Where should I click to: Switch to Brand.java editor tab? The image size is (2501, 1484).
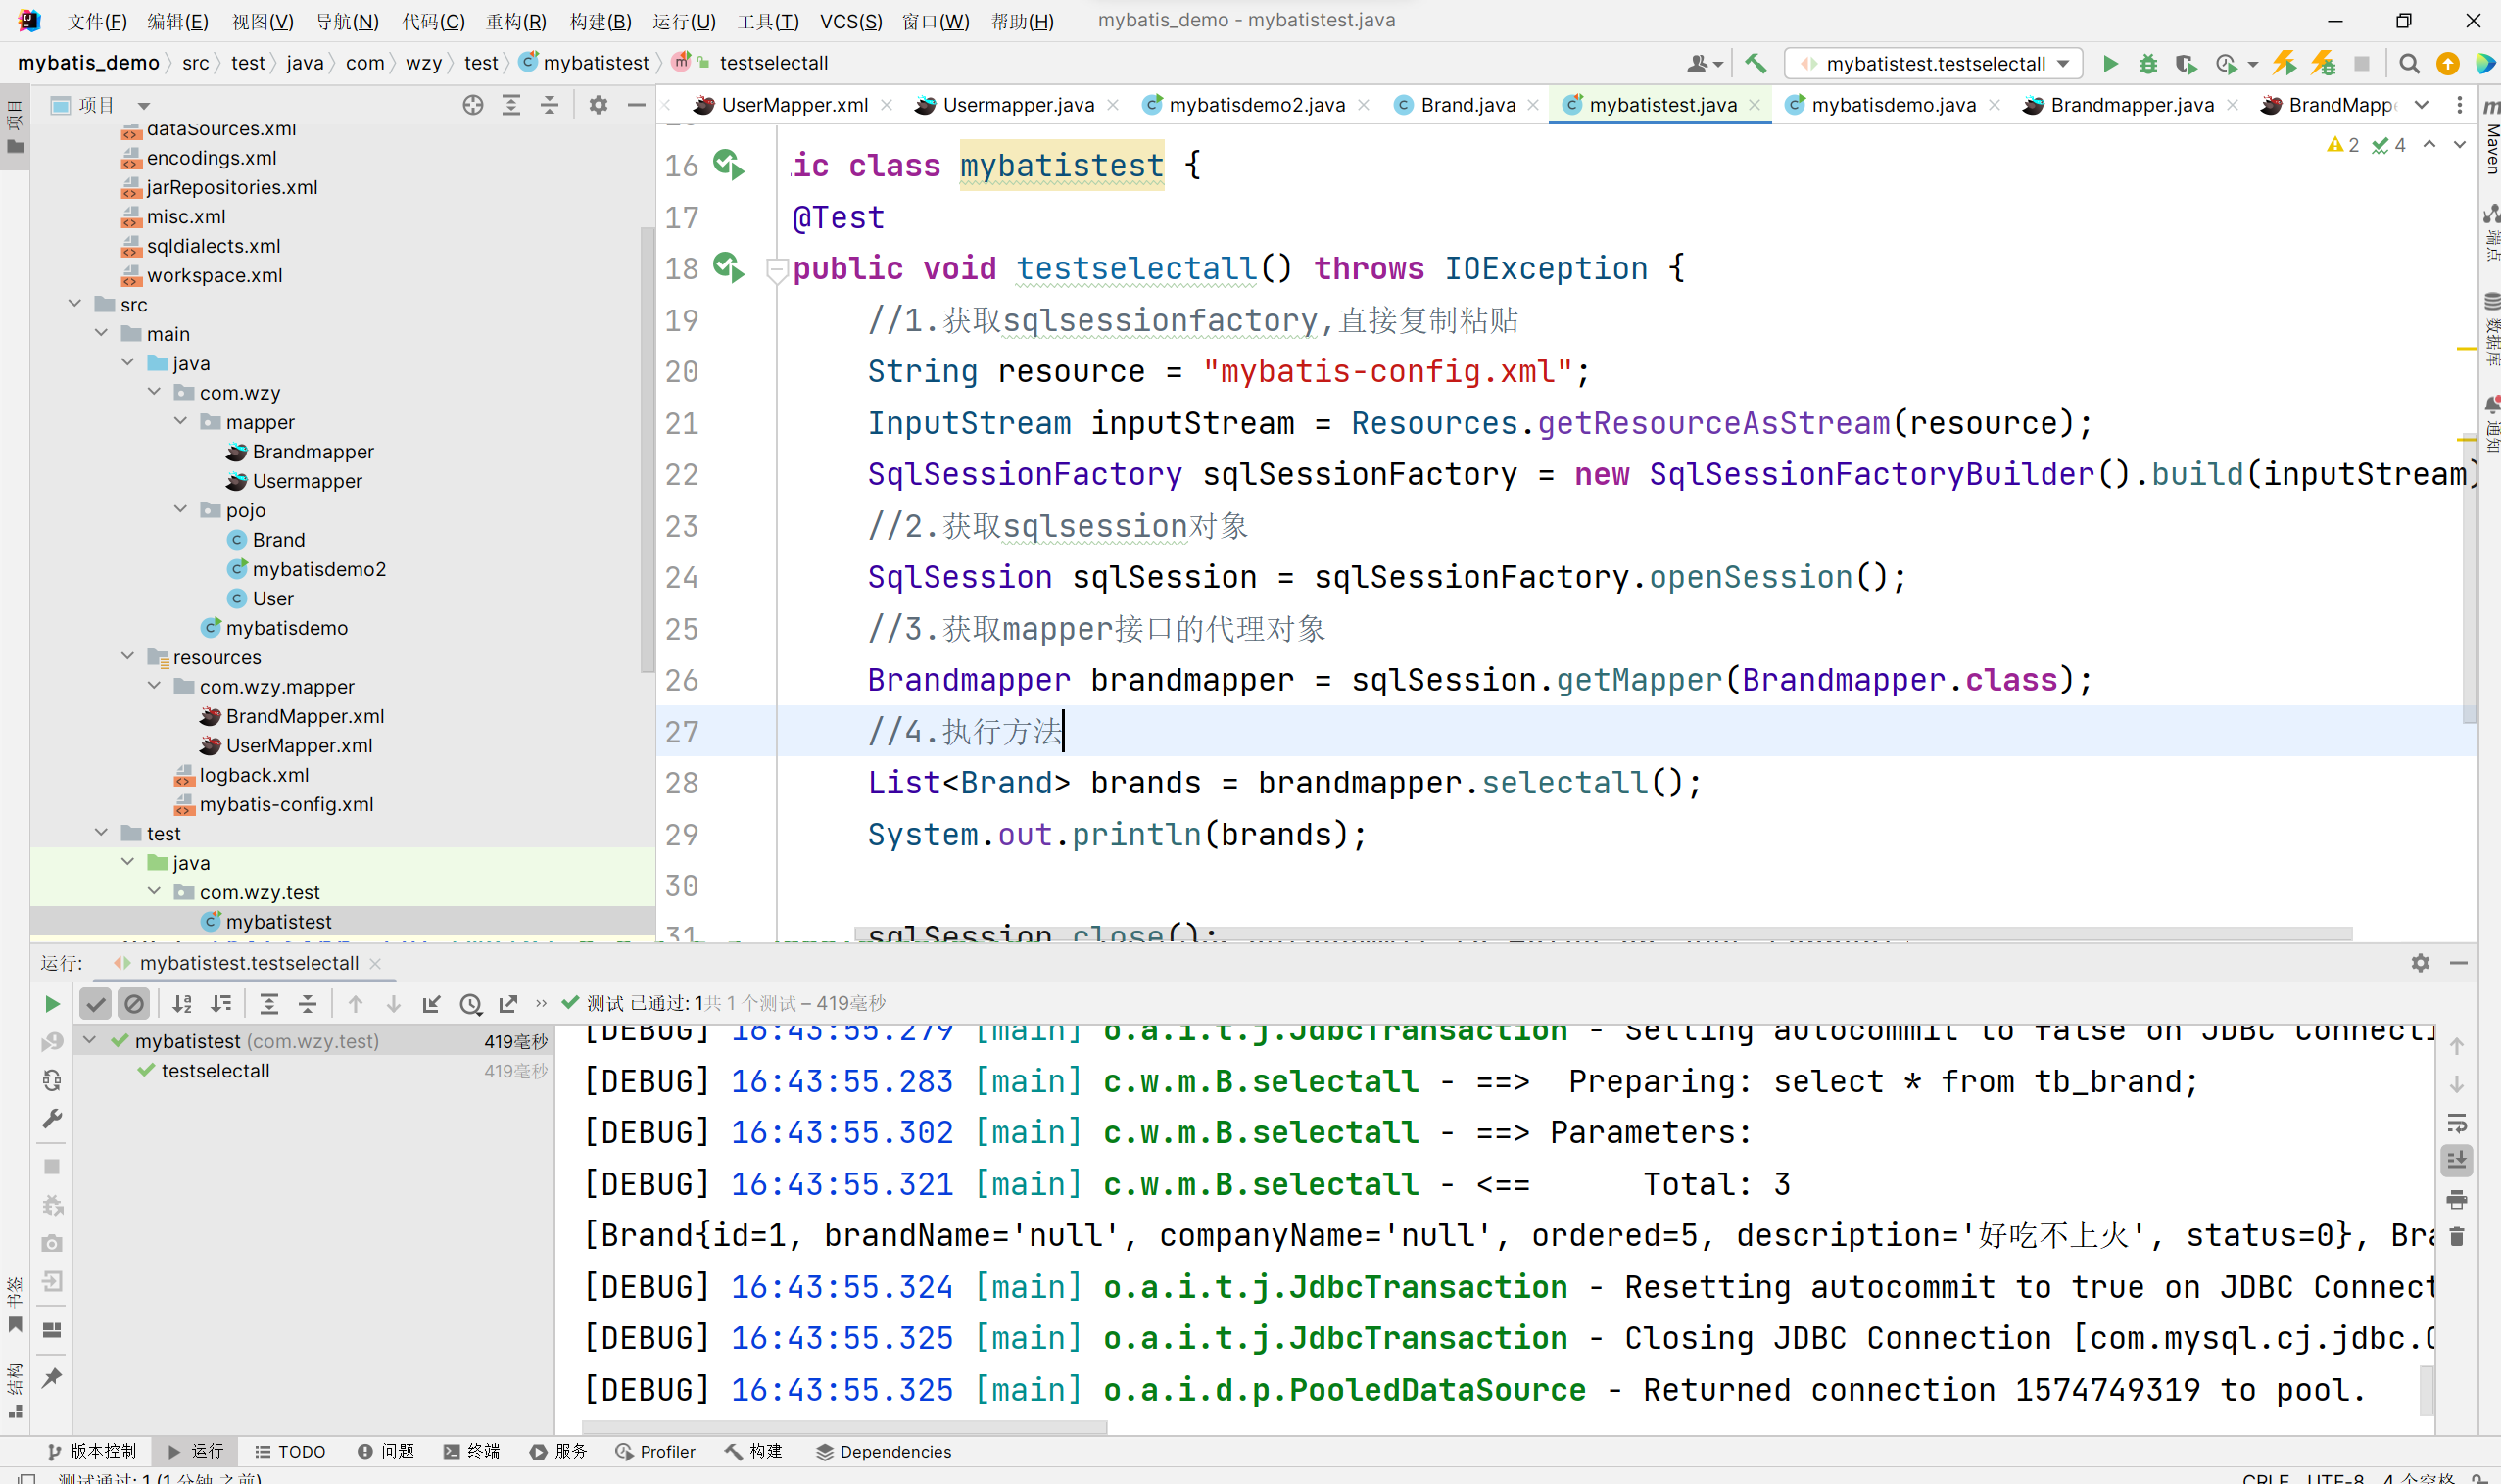[x=1467, y=105]
